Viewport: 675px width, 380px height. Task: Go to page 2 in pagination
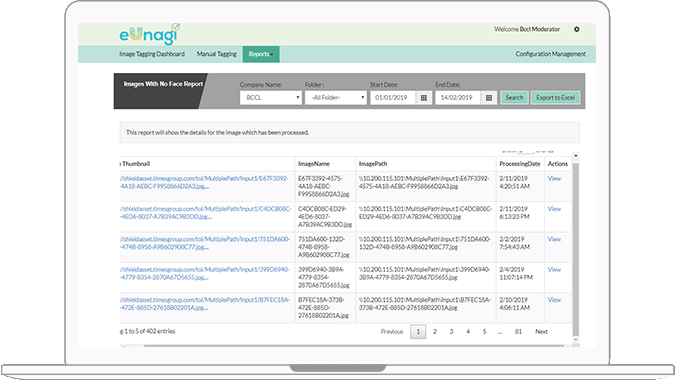tap(435, 331)
